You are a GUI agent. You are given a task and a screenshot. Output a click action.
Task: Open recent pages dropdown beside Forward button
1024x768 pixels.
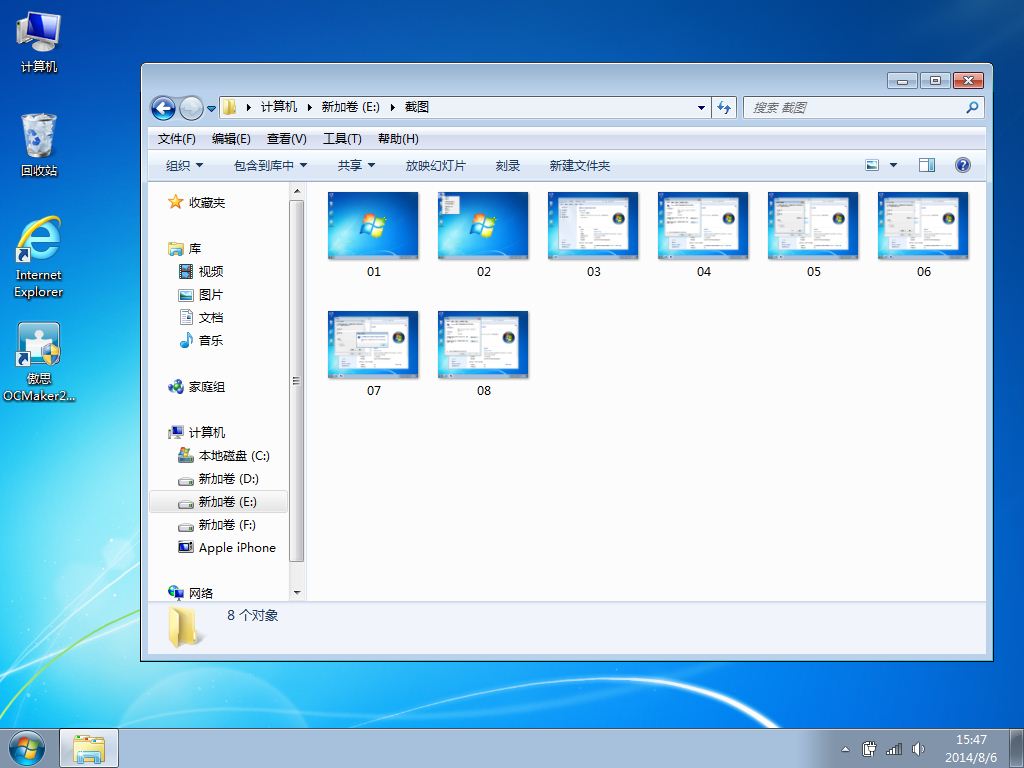212,108
